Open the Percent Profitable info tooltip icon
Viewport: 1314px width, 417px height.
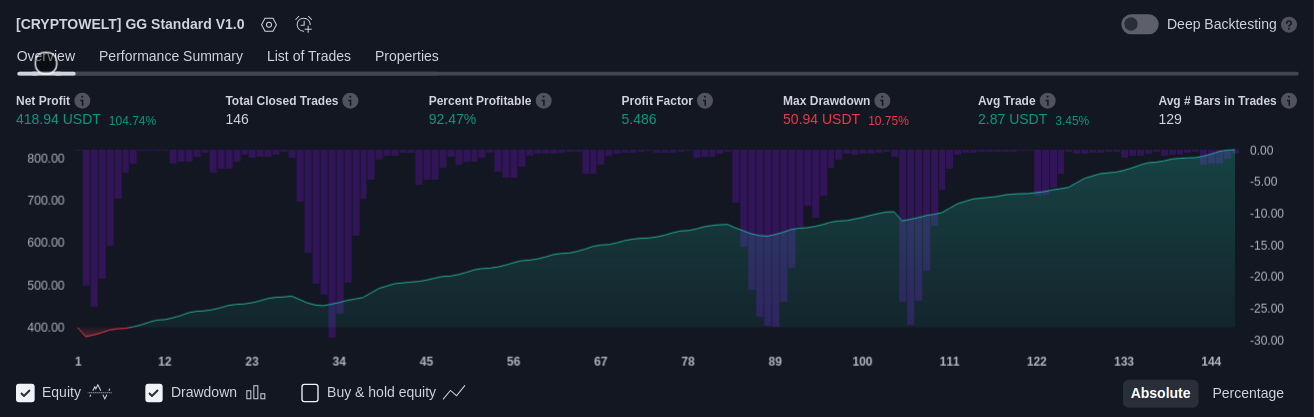(x=543, y=101)
